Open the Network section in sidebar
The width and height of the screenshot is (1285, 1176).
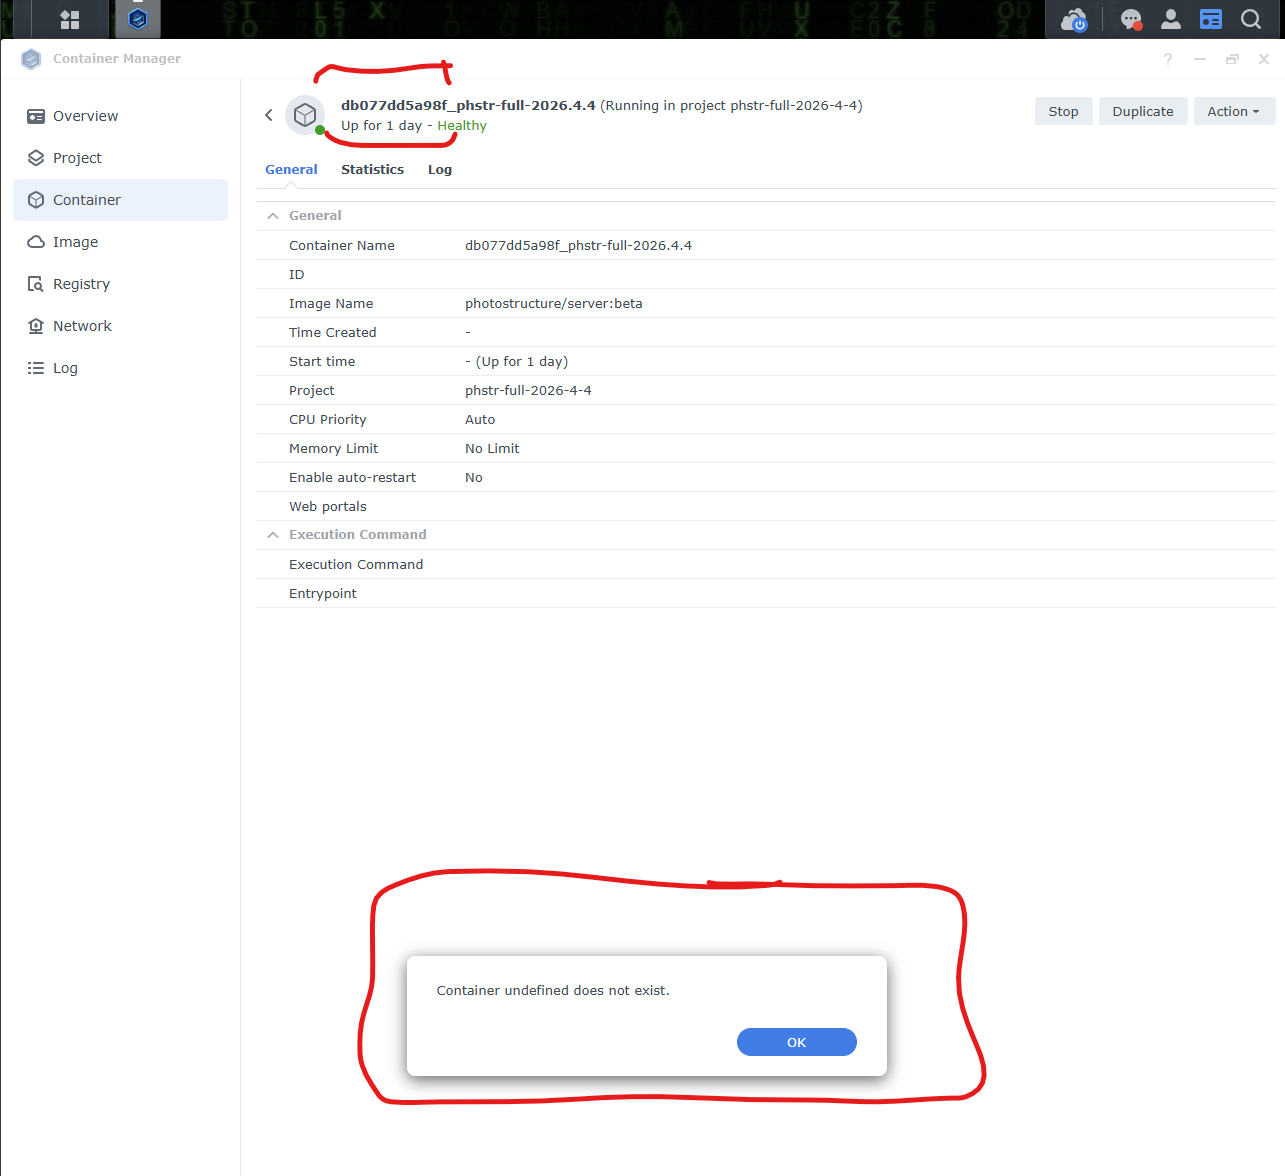[x=82, y=326]
